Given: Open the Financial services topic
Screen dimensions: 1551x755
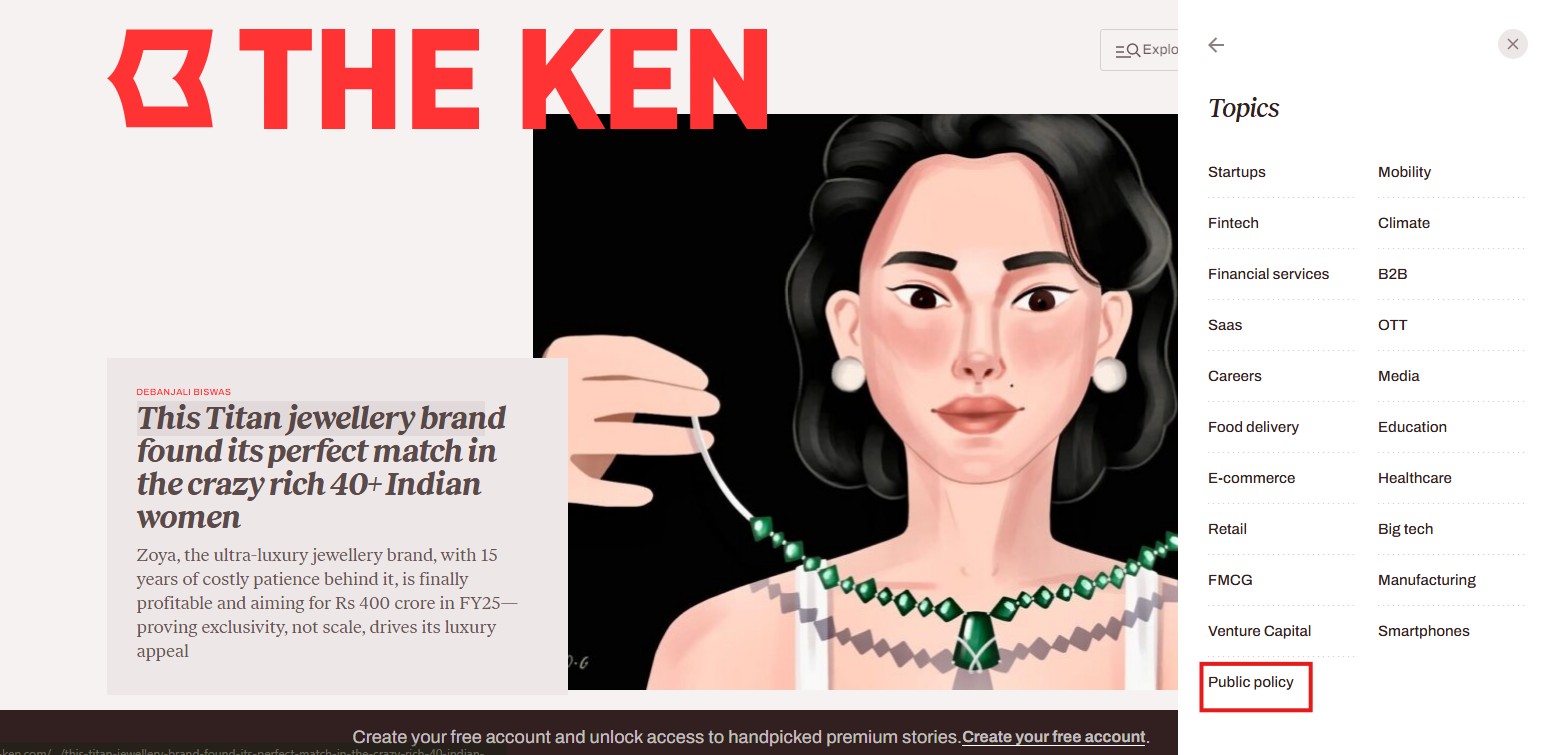Looking at the screenshot, I should point(1268,274).
